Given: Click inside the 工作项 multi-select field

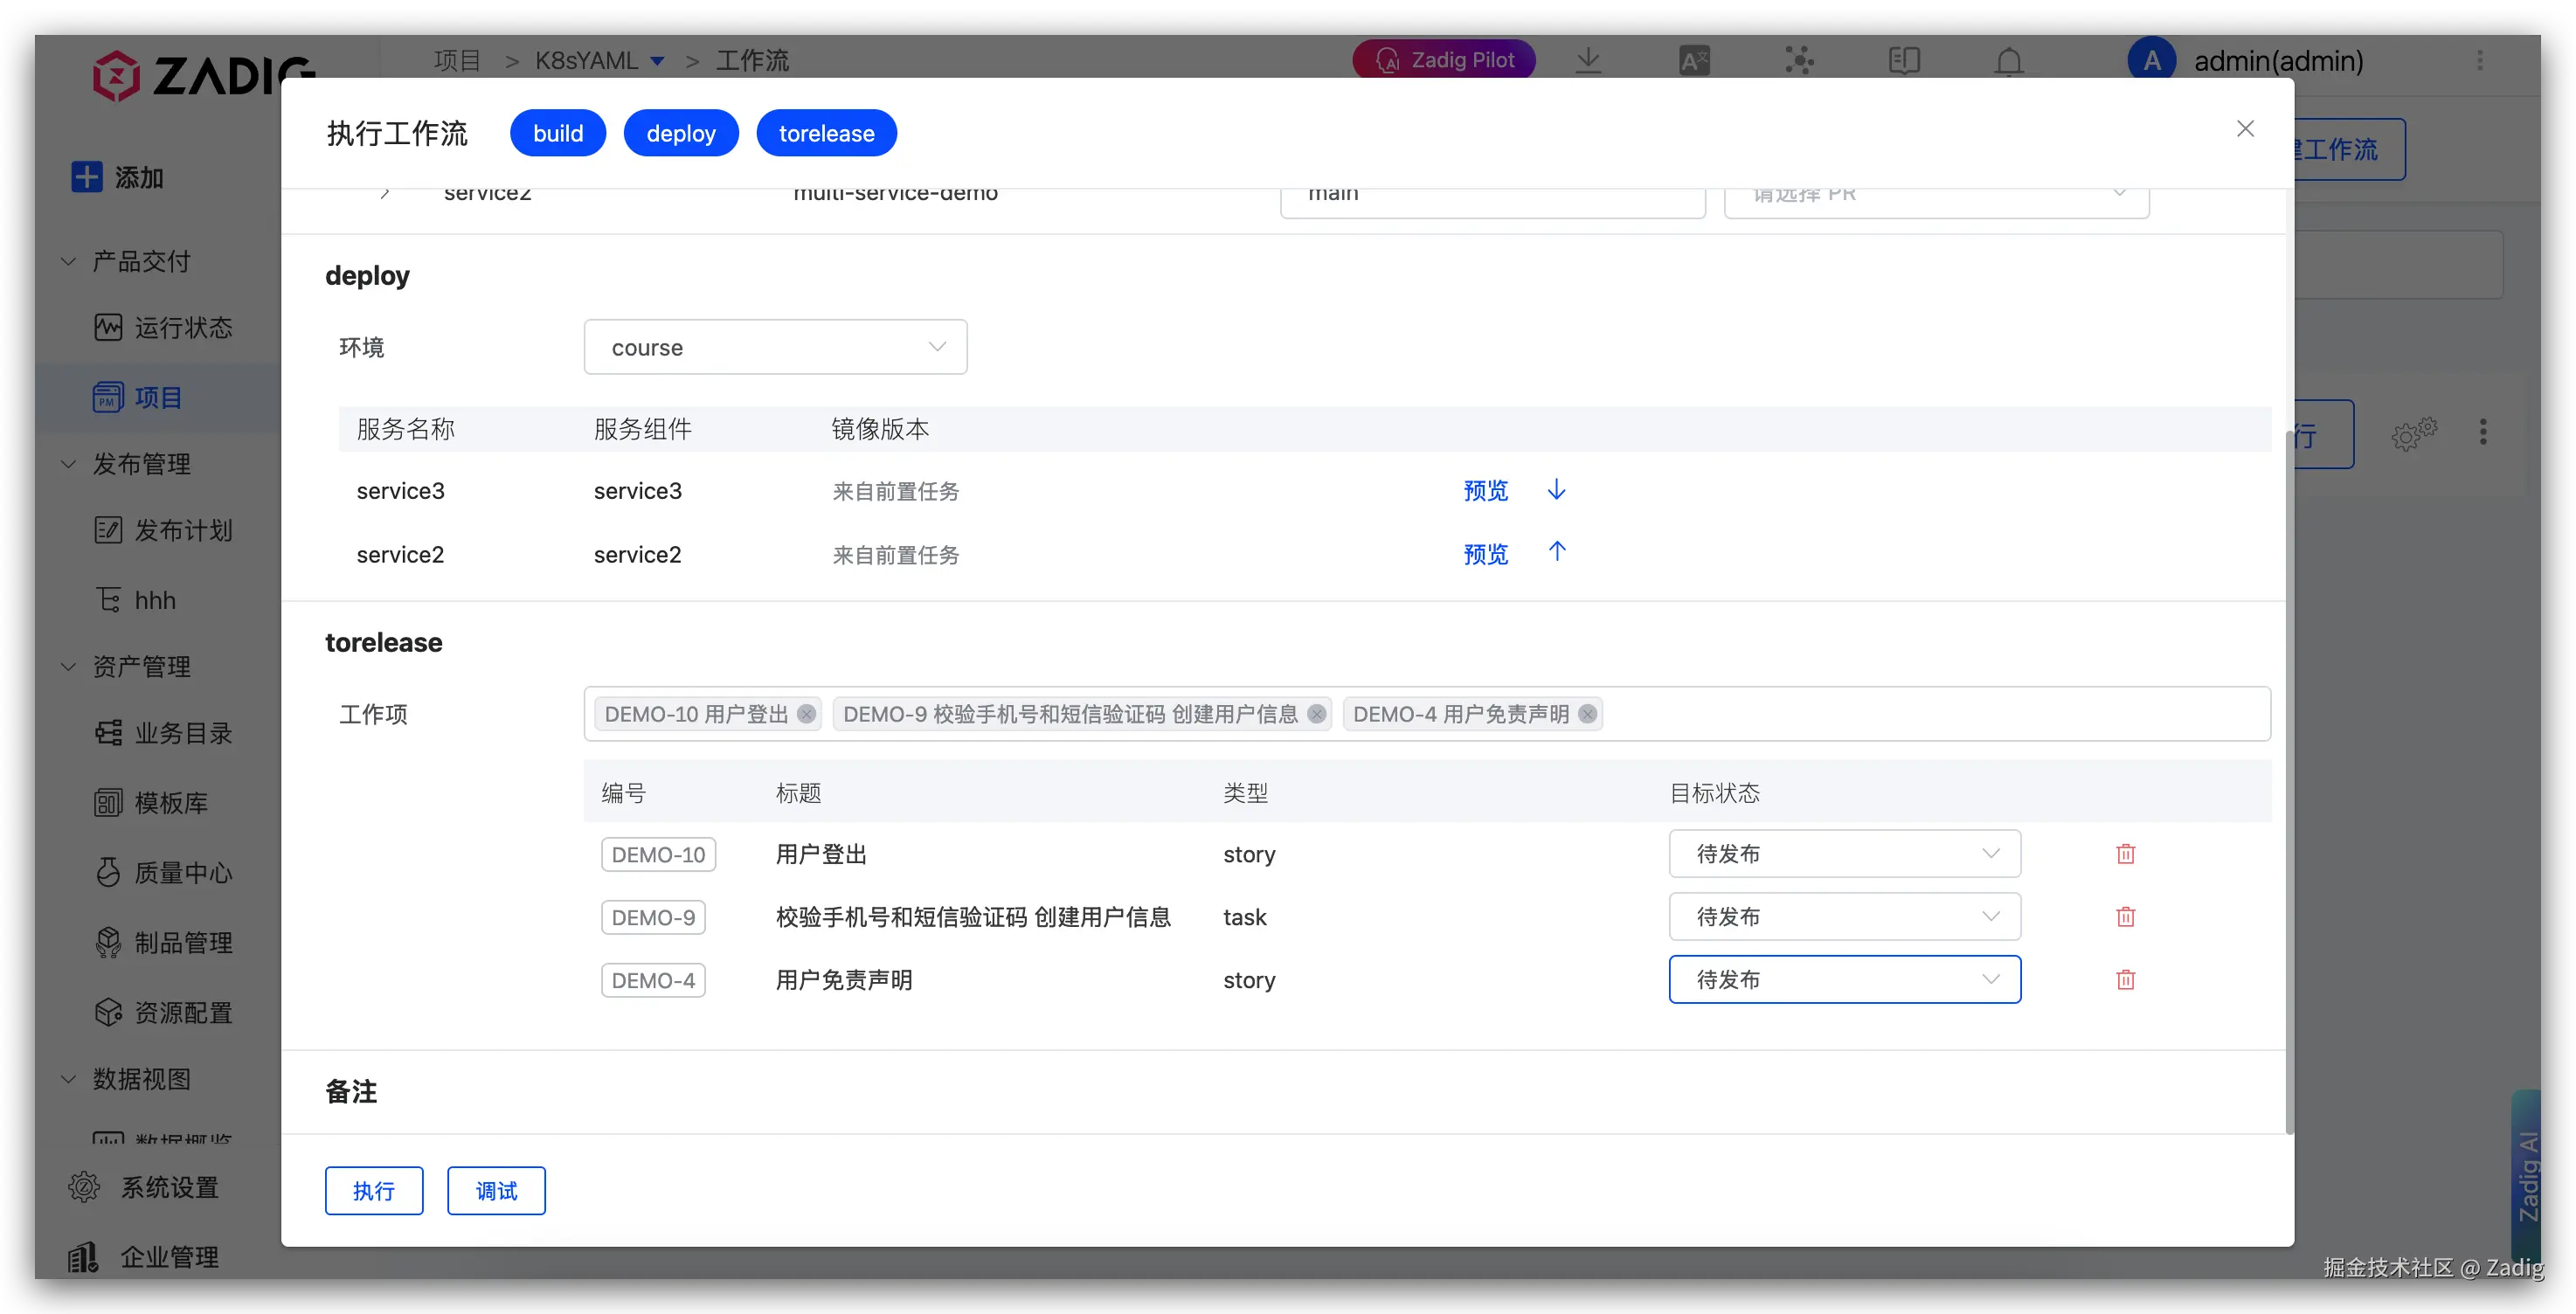Looking at the screenshot, I should pos(1930,714).
